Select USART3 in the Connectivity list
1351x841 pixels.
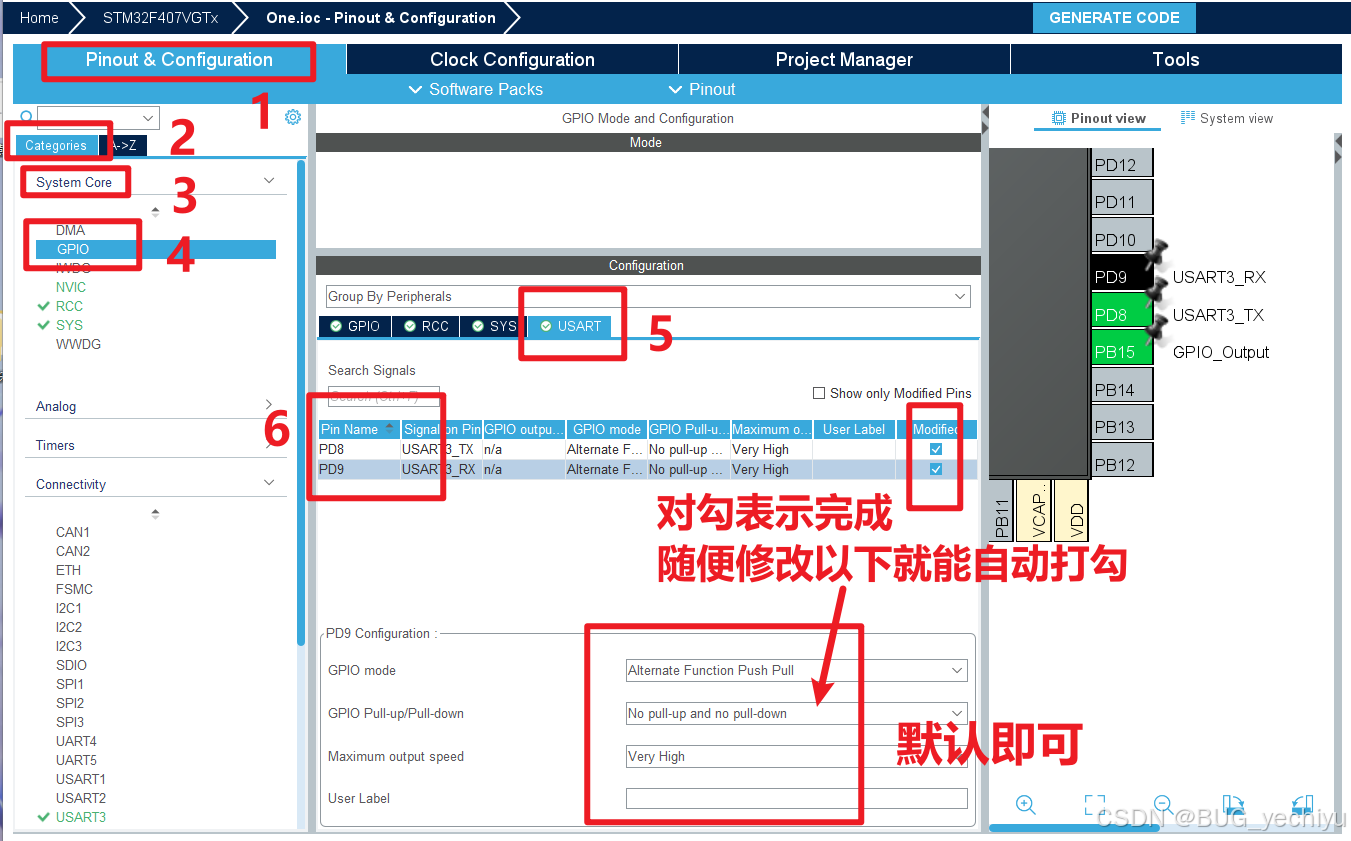pos(80,816)
